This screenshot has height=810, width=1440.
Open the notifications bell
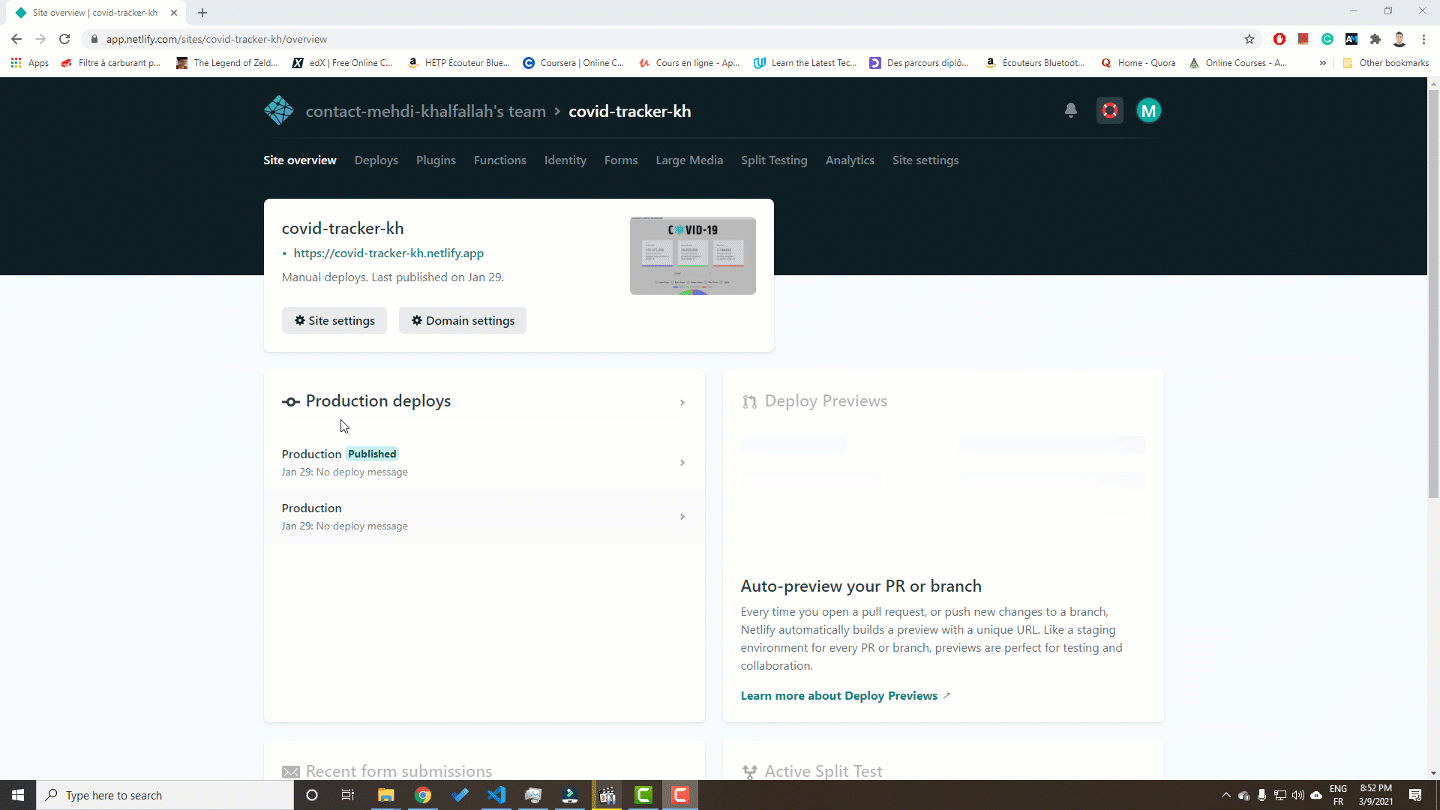coord(1071,111)
